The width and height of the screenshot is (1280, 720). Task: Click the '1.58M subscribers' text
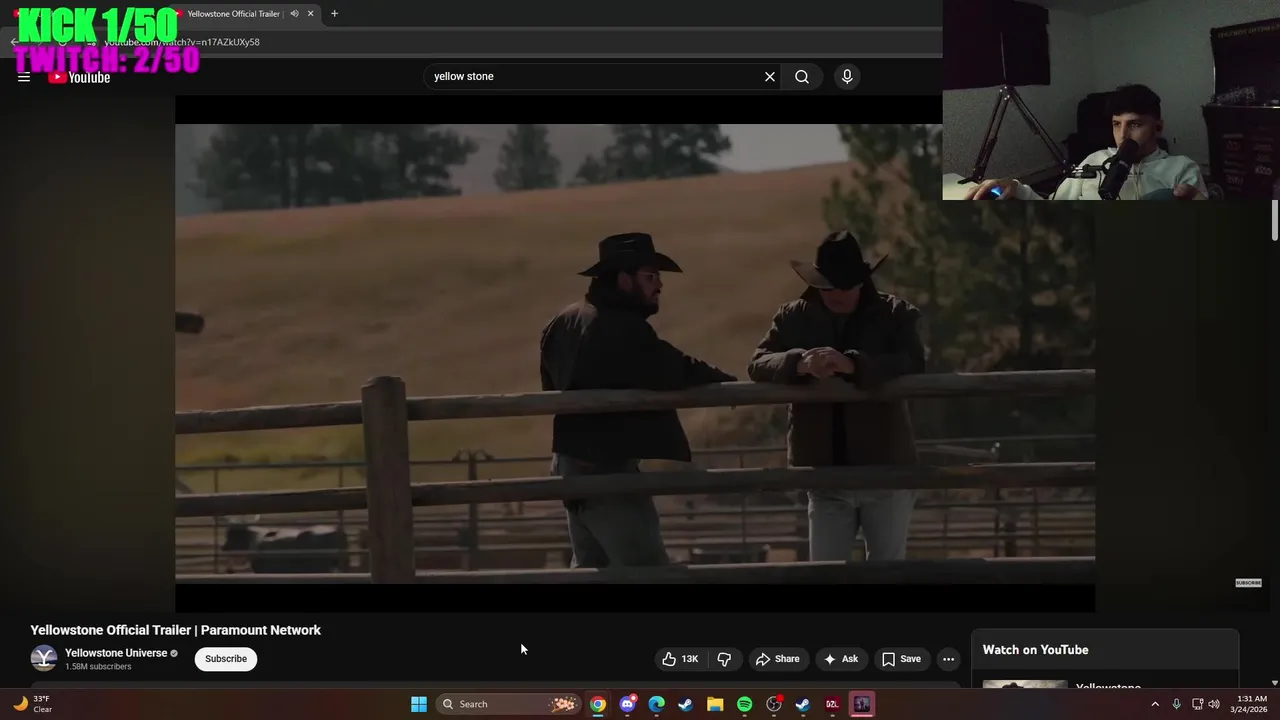click(x=98, y=667)
